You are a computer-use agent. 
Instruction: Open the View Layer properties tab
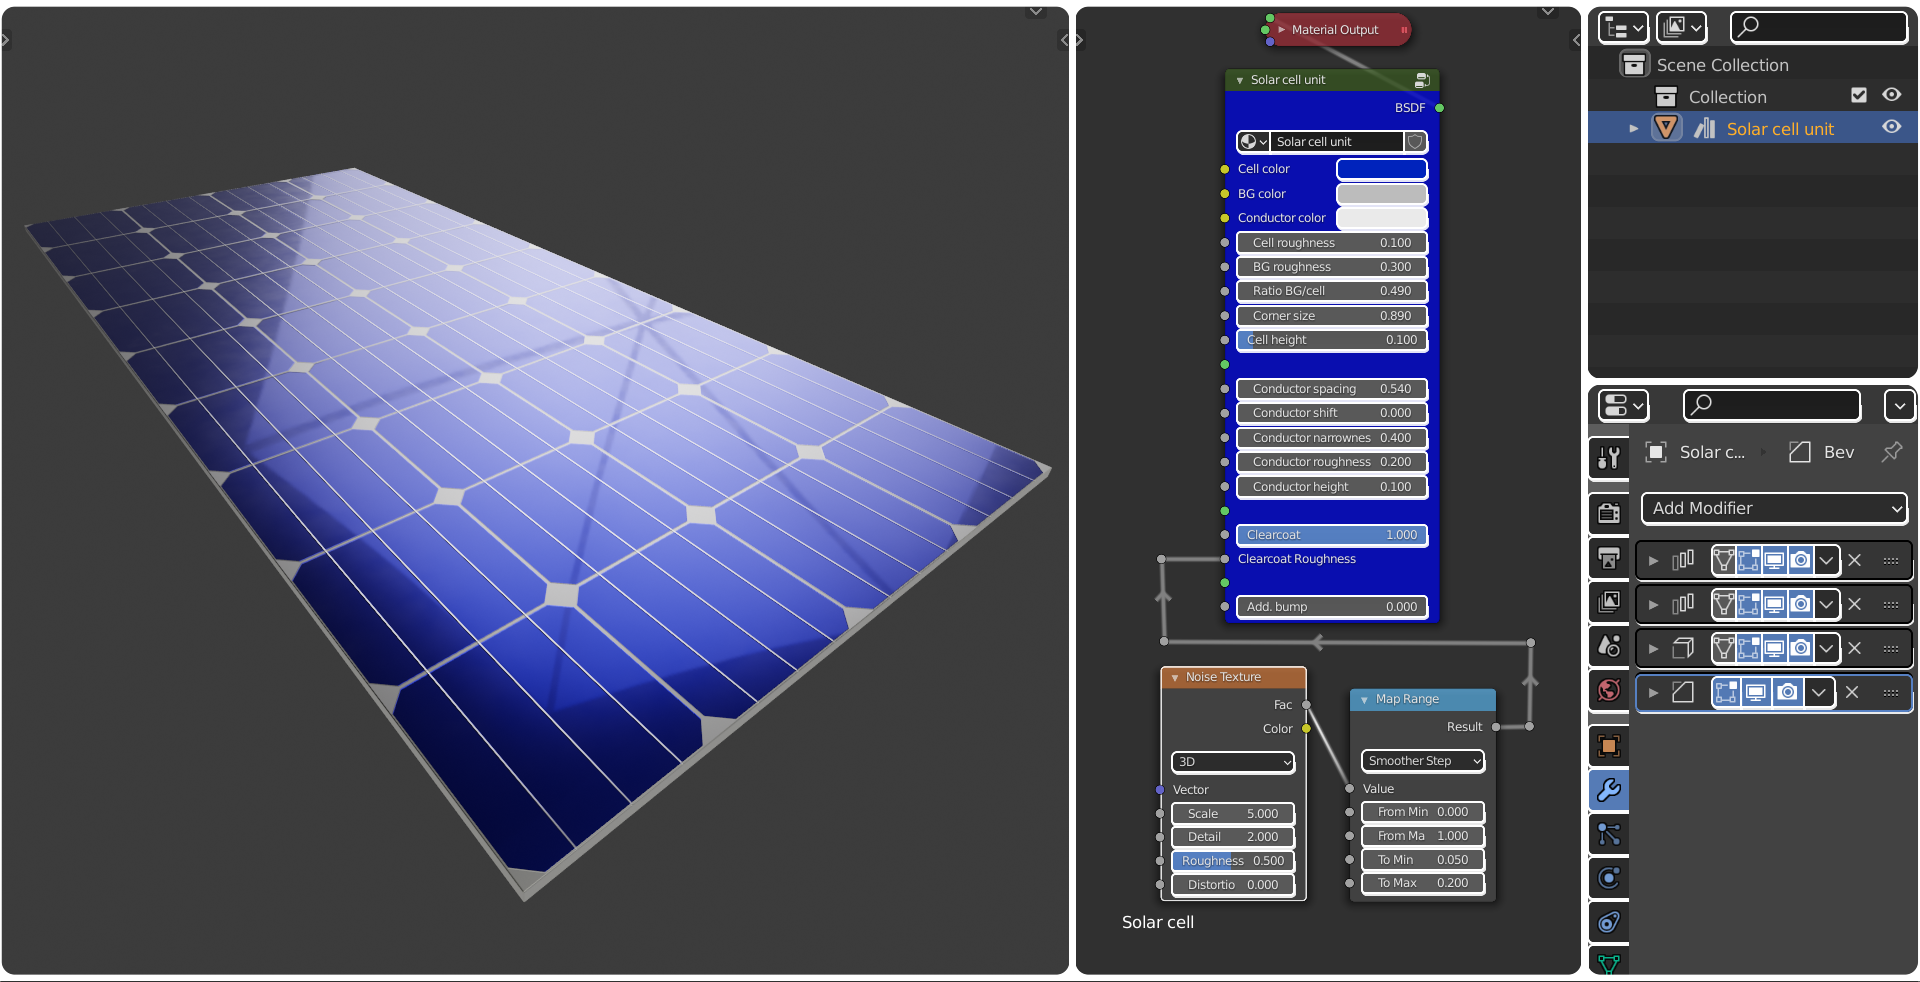pyautogui.click(x=1608, y=603)
